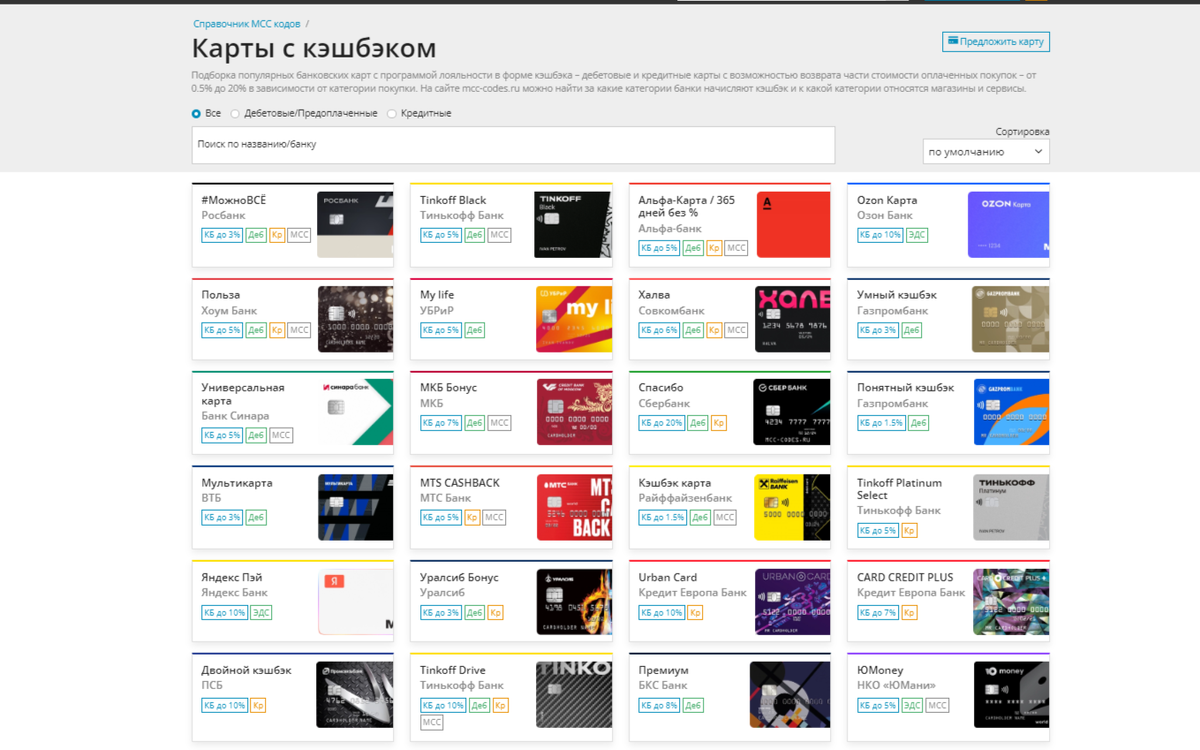Click the Польза Хоум Банк card image
The image size is (1200, 750).
(355, 320)
